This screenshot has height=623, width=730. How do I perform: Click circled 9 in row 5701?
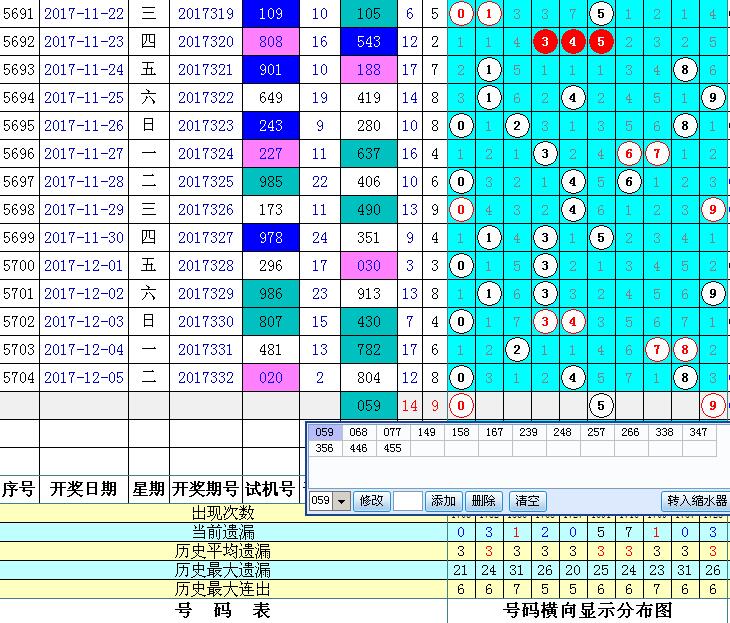pos(710,294)
